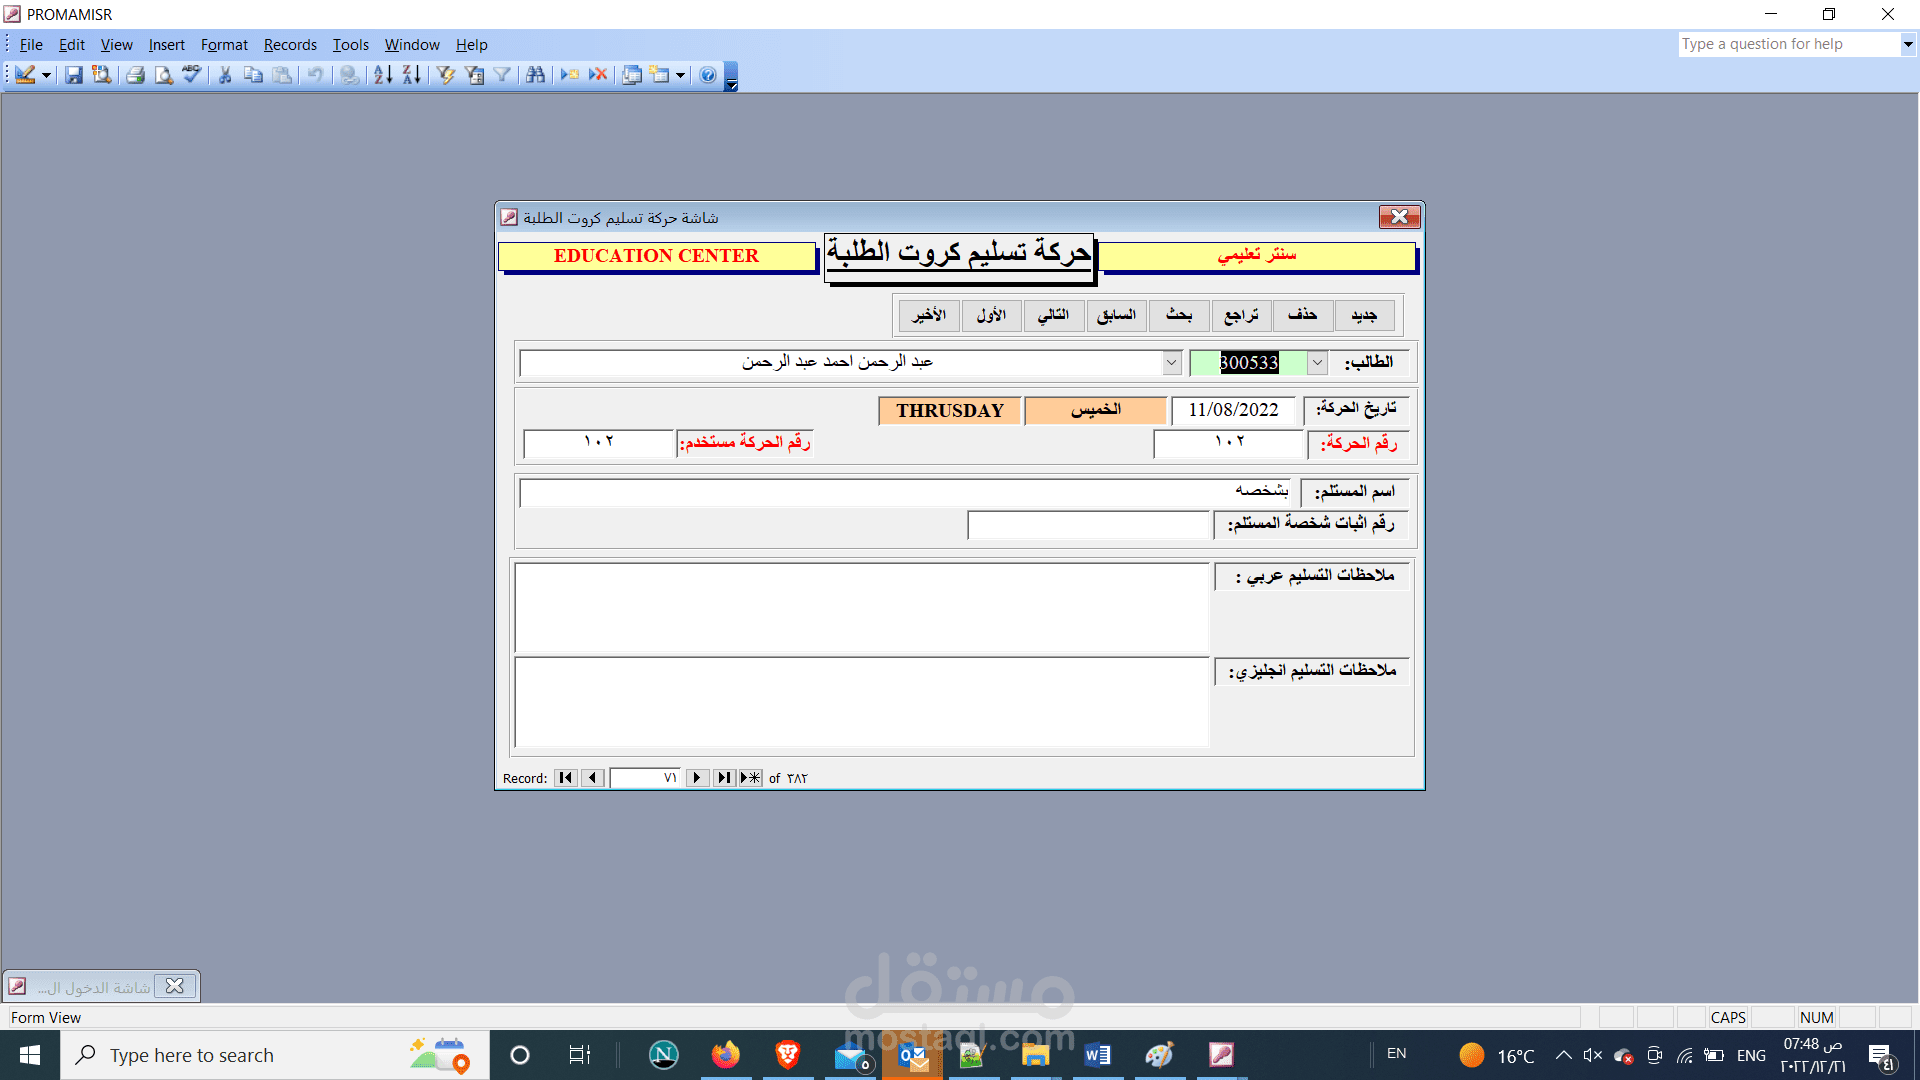Click the Help question mark icon
This screenshot has width=1920, height=1080.
(708, 75)
